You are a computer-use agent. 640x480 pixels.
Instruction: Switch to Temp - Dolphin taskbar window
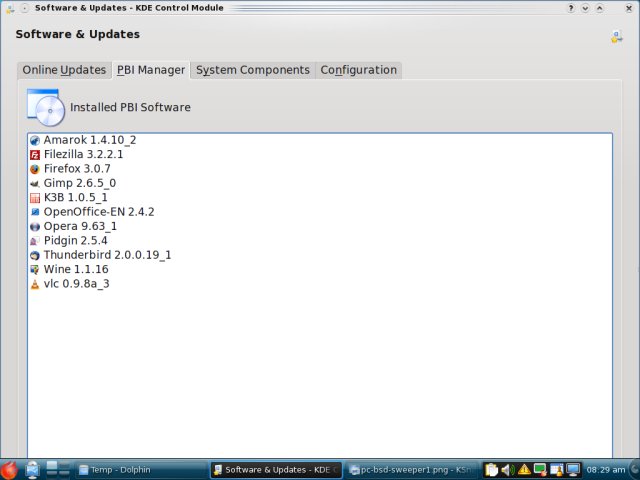pos(142,470)
